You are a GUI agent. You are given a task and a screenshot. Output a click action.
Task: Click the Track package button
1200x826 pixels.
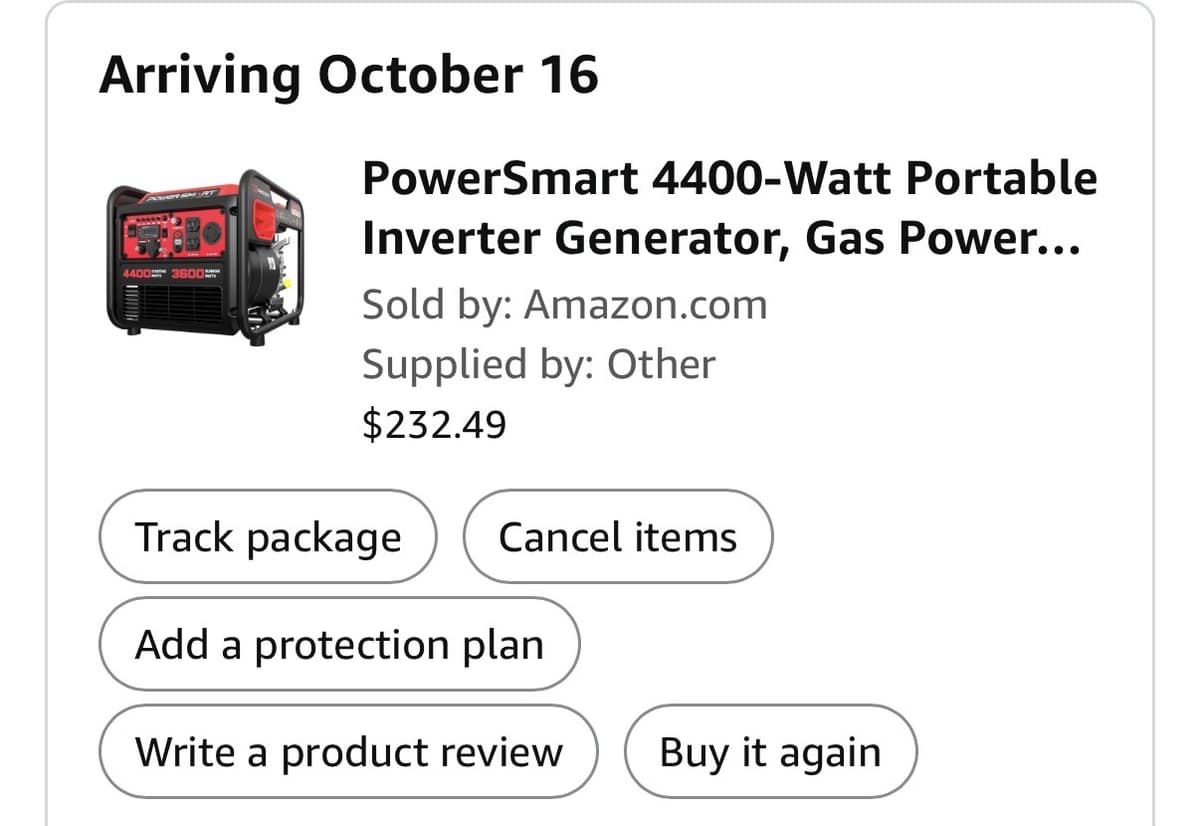pos(267,537)
